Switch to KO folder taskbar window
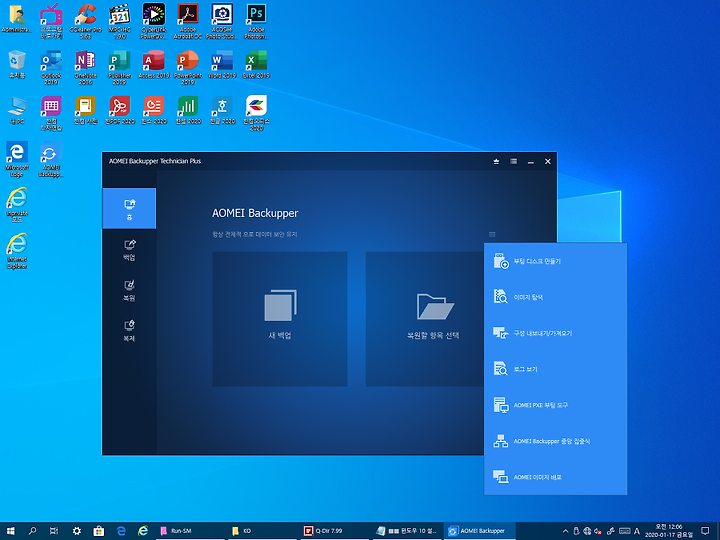Screen dimensions: 720x540 coord(262,531)
